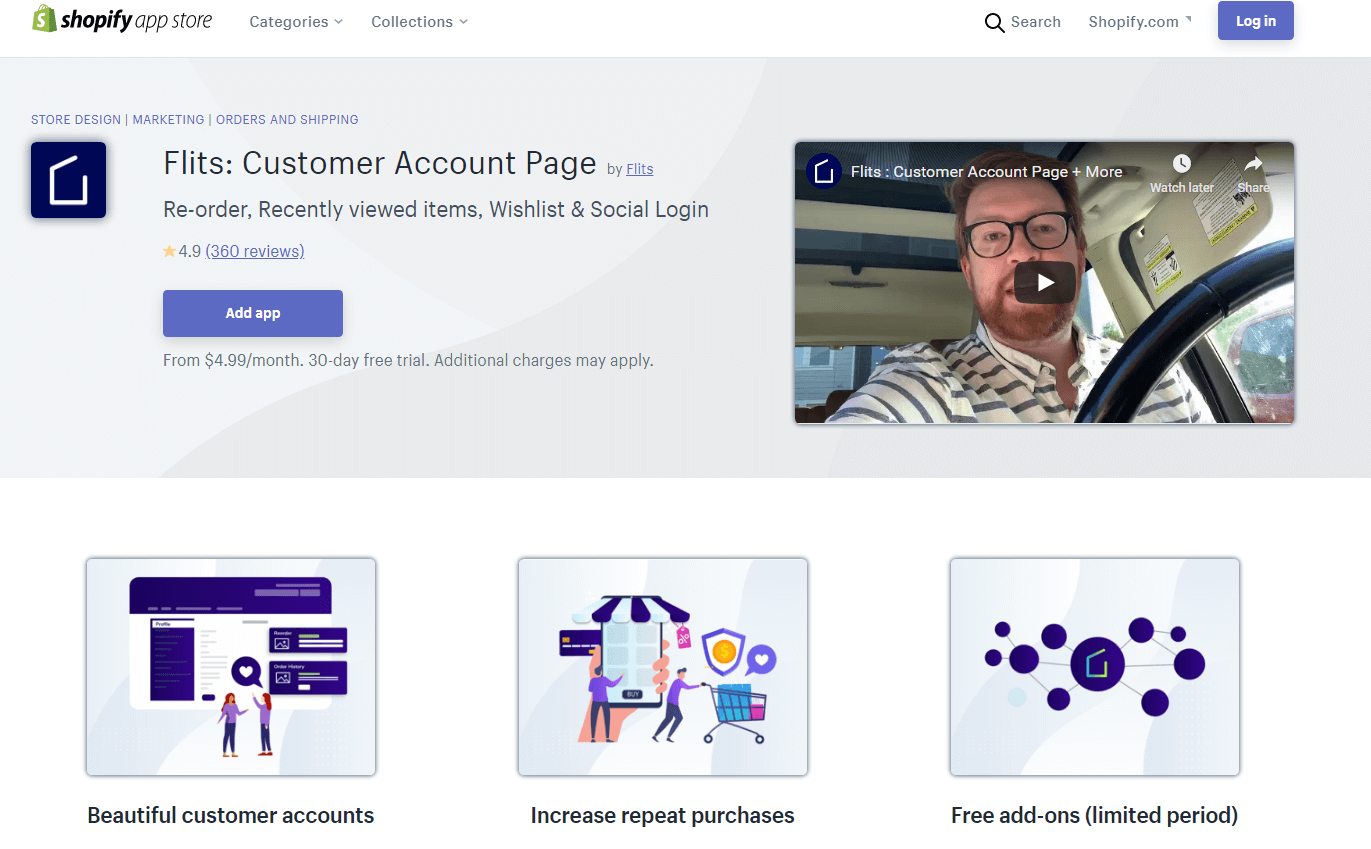Open Search with the magnifier icon

click(x=1022, y=22)
